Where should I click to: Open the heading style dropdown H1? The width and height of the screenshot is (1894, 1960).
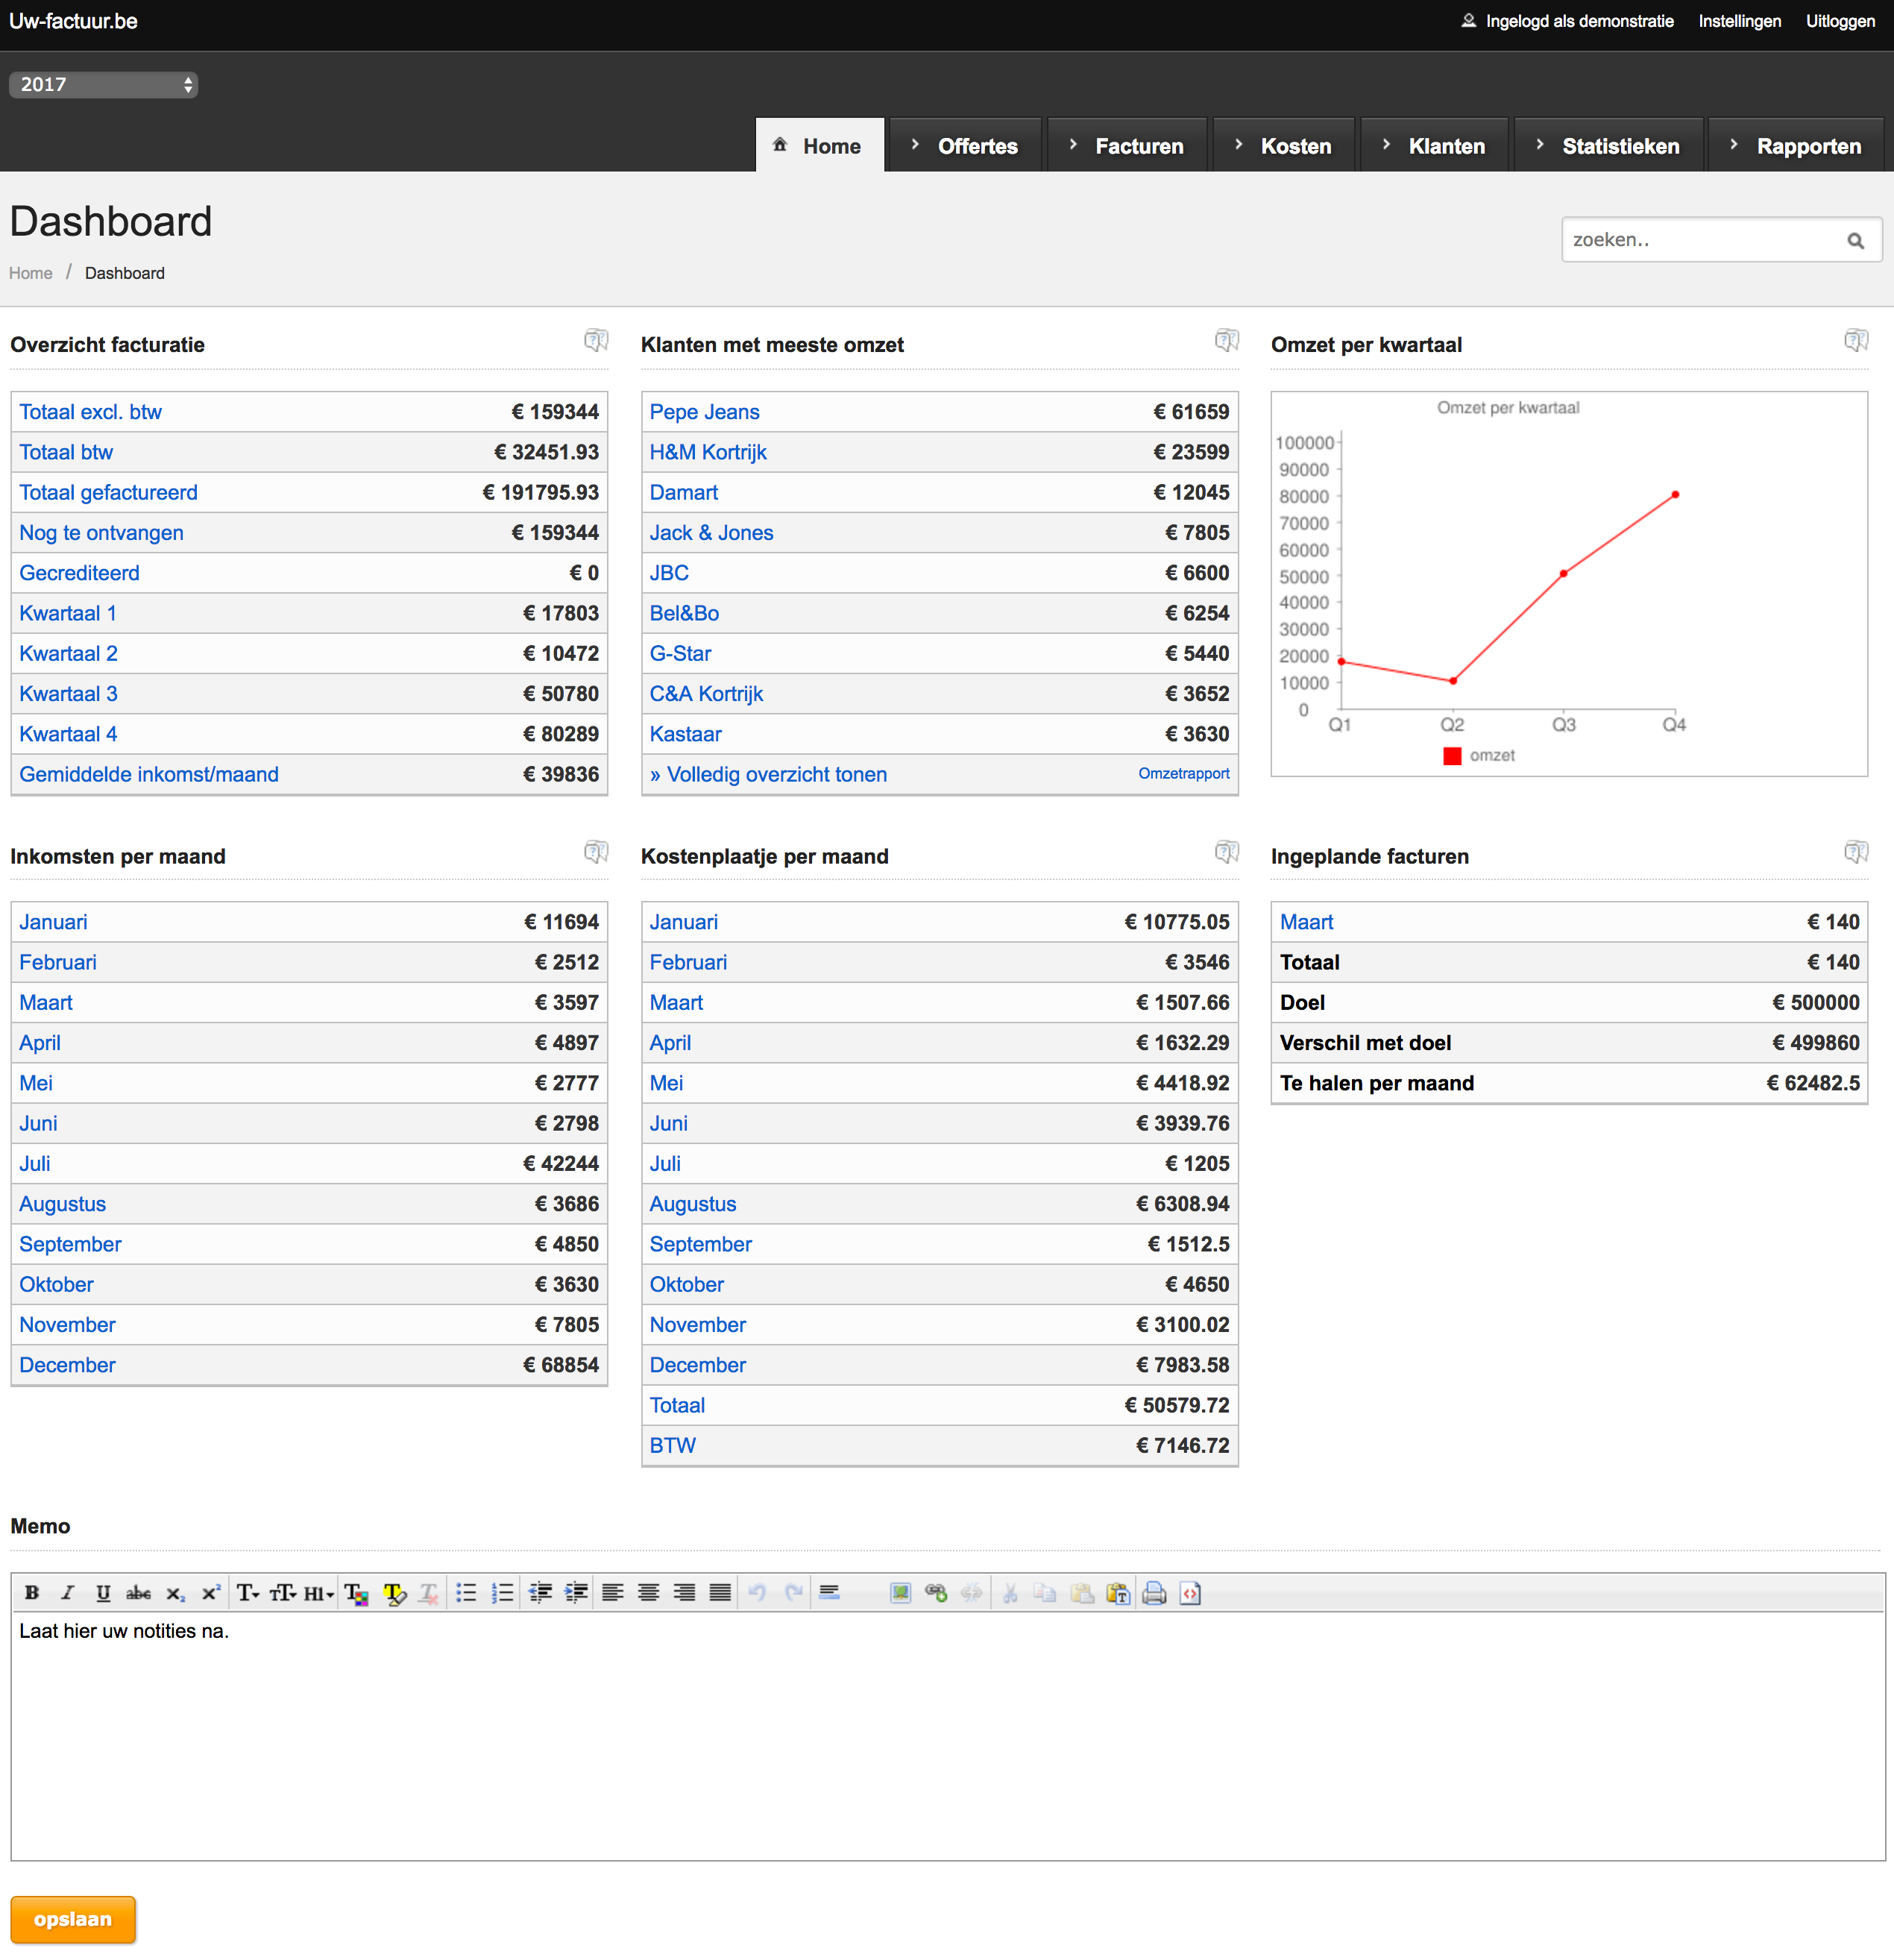[x=319, y=1593]
